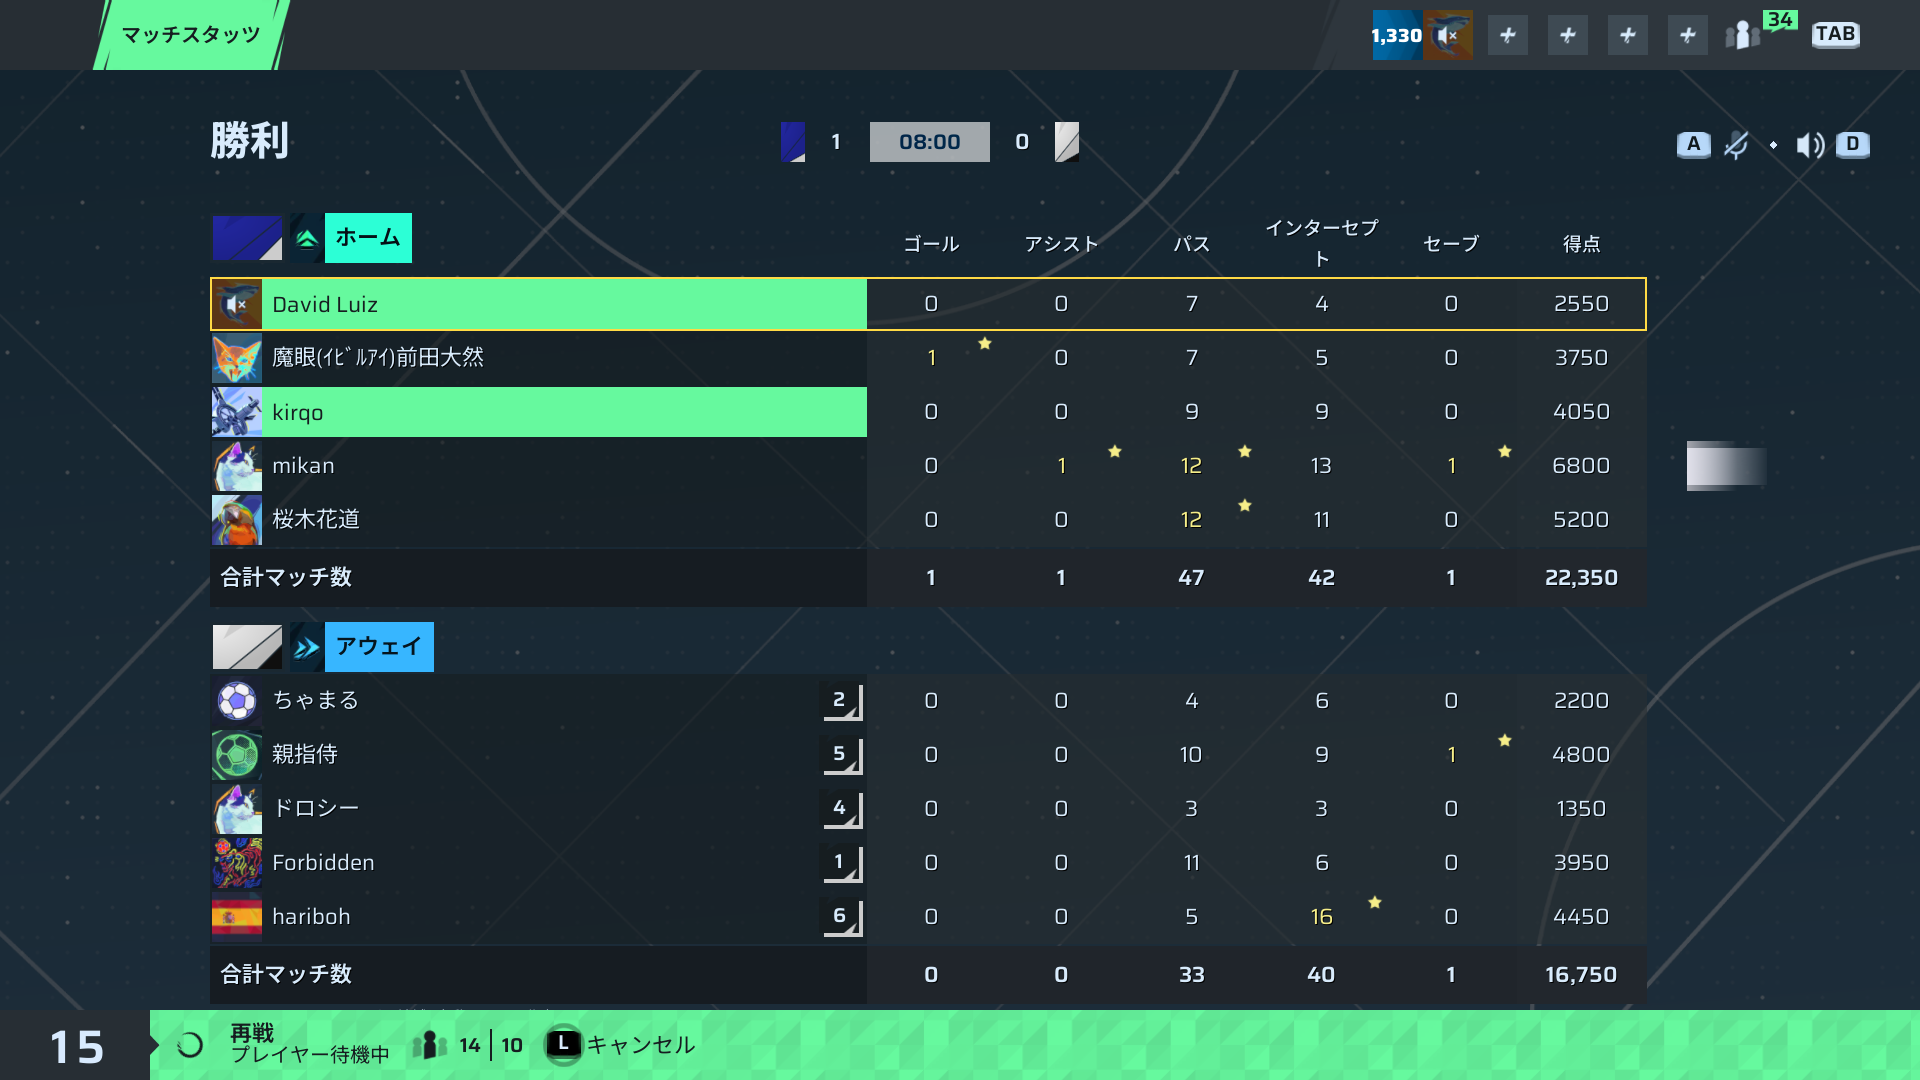1920x1080 pixels.
Task: Click the party badge 5 beside 親指侍
Action: 842,755
